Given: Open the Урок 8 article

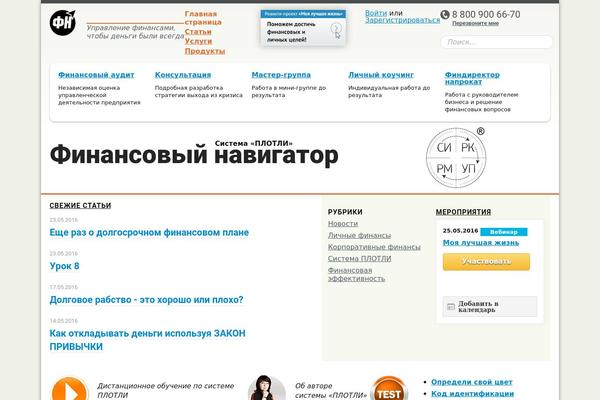Looking at the screenshot, I should pyautogui.click(x=64, y=266).
